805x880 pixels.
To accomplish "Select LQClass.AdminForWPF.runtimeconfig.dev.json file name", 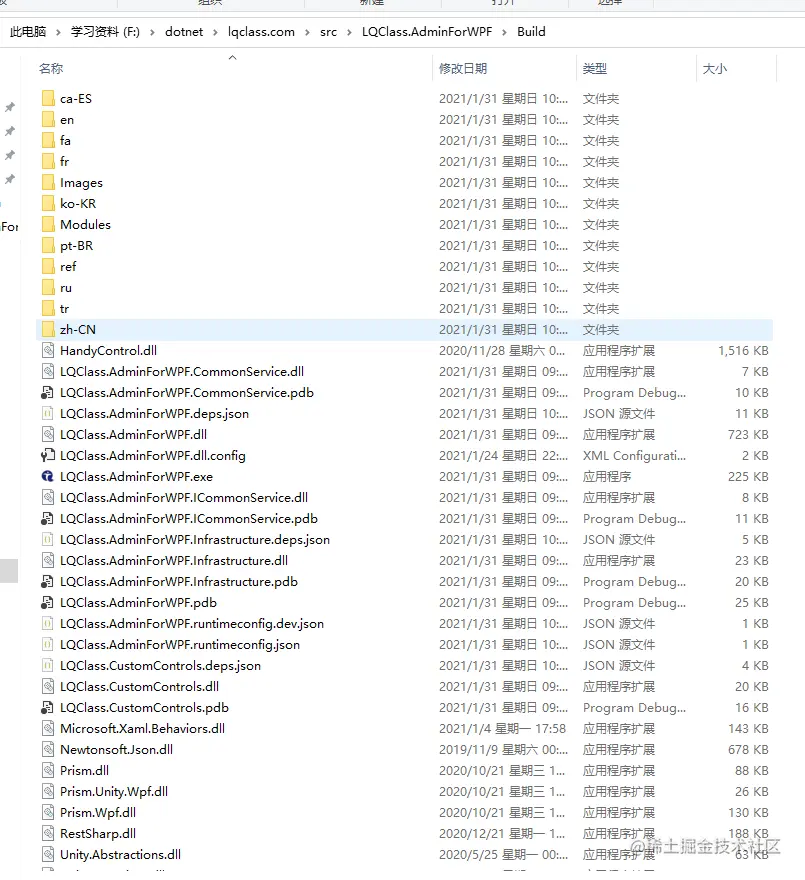I will (x=191, y=624).
